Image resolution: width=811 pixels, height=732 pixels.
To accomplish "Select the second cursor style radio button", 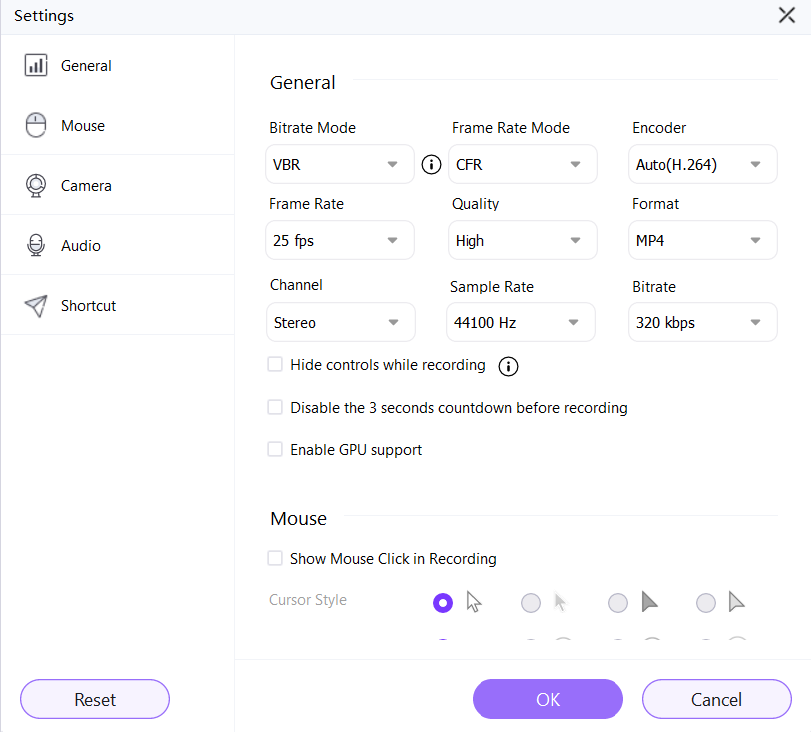I will [x=531, y=603].
